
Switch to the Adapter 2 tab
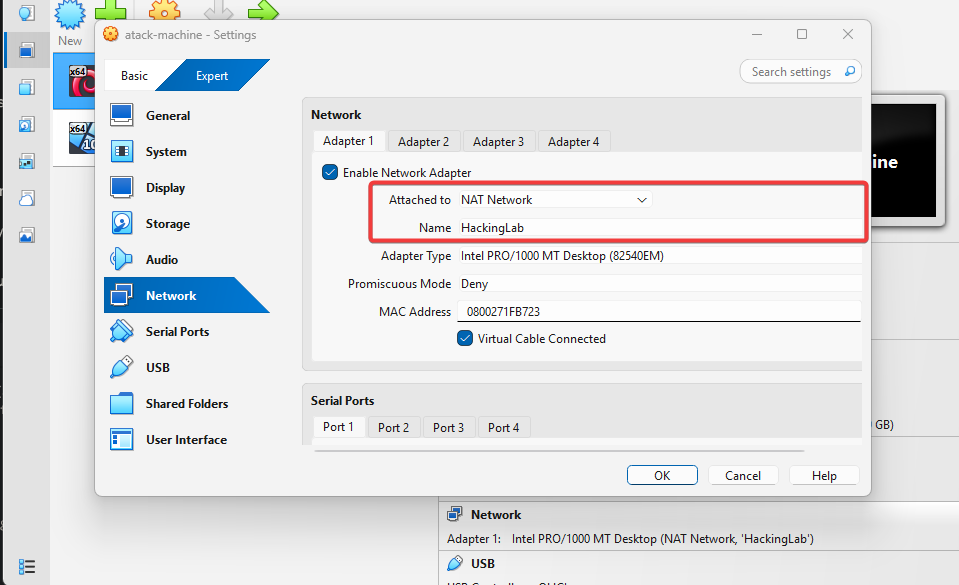[424, 142]
